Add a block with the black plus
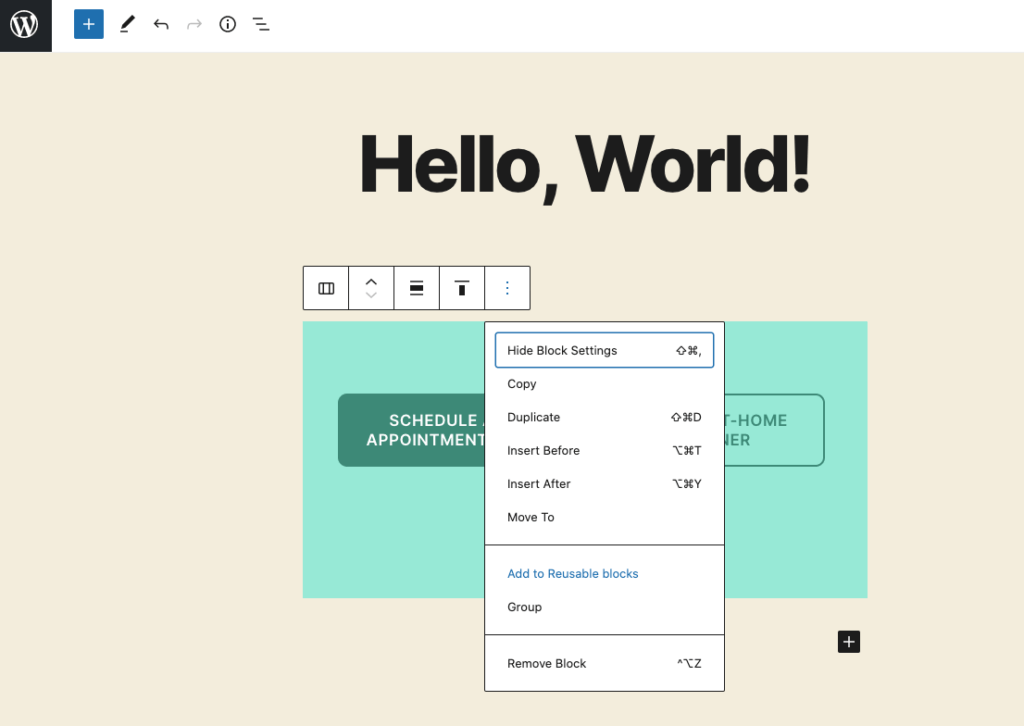 [x=849, y=642]
